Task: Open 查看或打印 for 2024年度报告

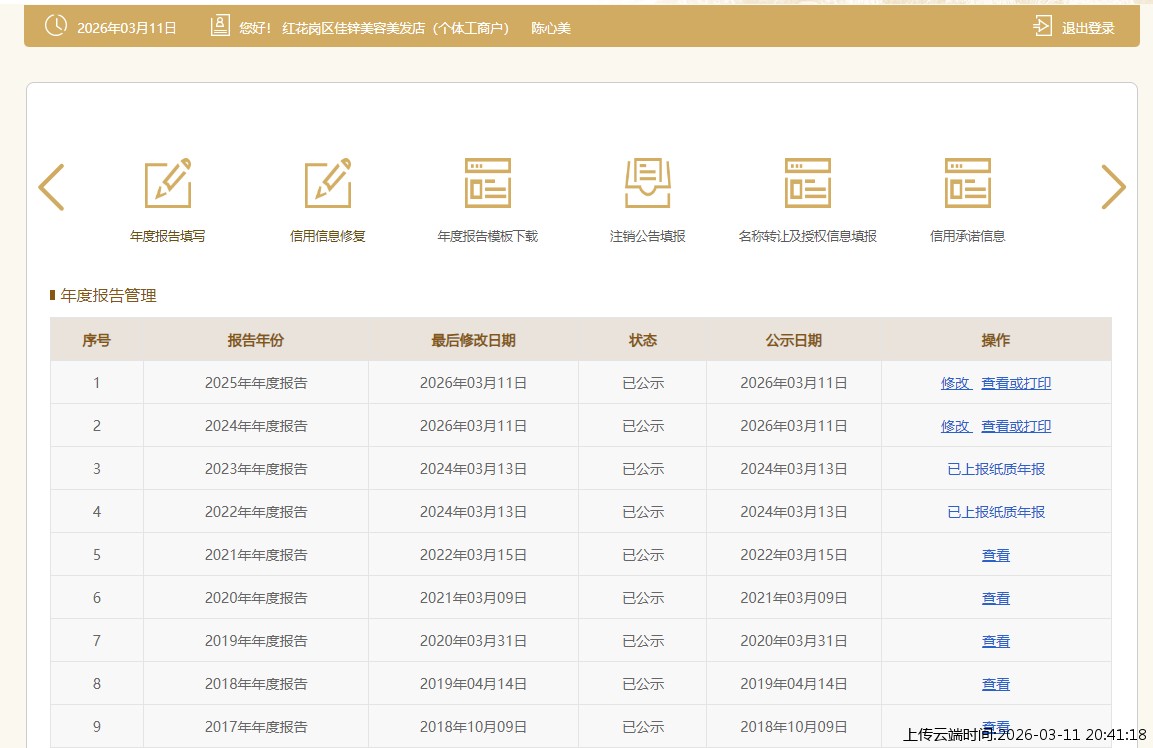Action: coord(1016,426)
